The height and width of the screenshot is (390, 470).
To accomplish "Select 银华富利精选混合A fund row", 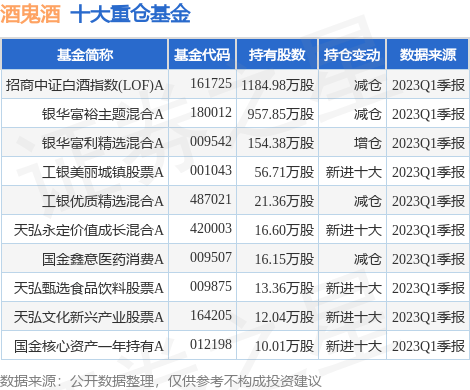I will [235, 143].
